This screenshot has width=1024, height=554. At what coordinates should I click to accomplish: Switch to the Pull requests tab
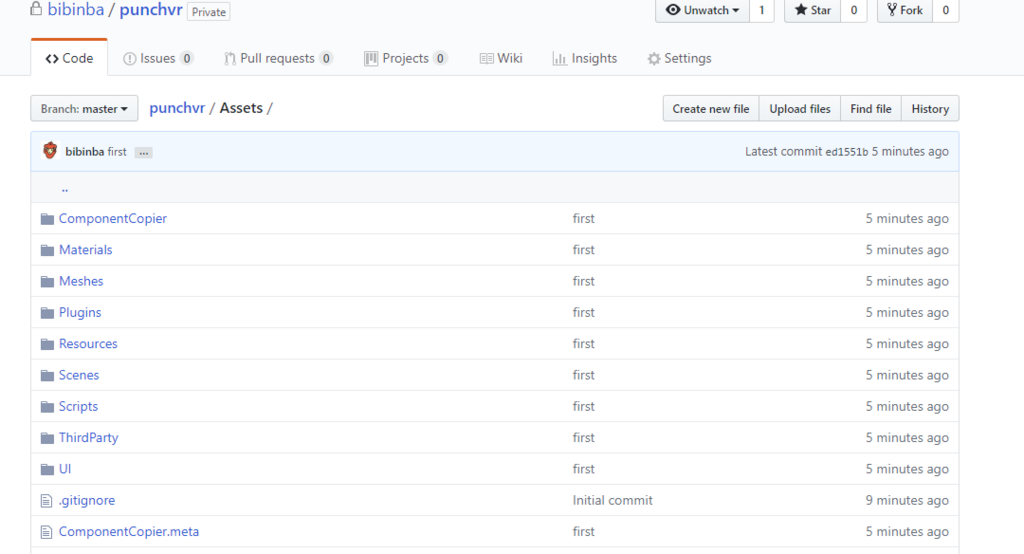click(278, 58)
